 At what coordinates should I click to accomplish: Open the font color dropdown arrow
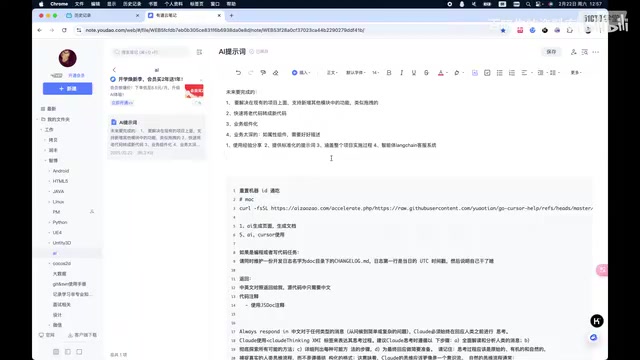click(x=447, y=73)
